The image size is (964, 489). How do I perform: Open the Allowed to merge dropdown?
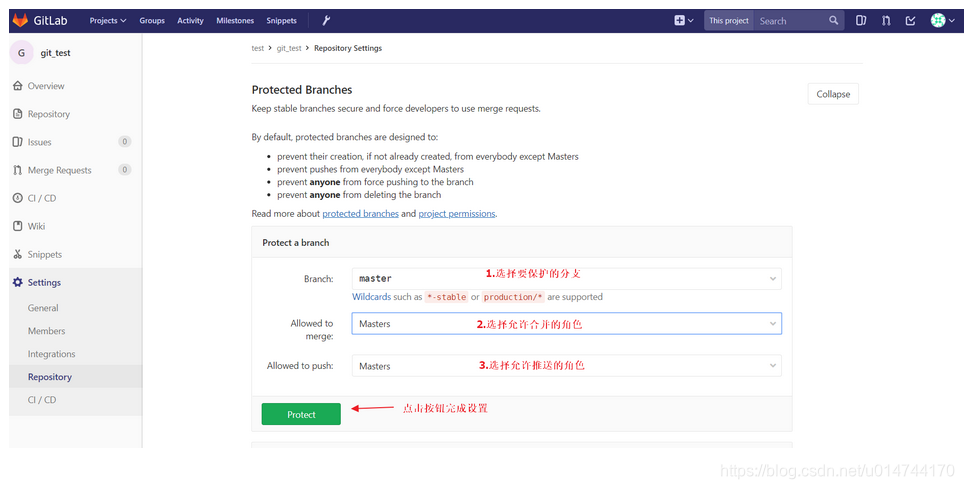tap(566, 324)
